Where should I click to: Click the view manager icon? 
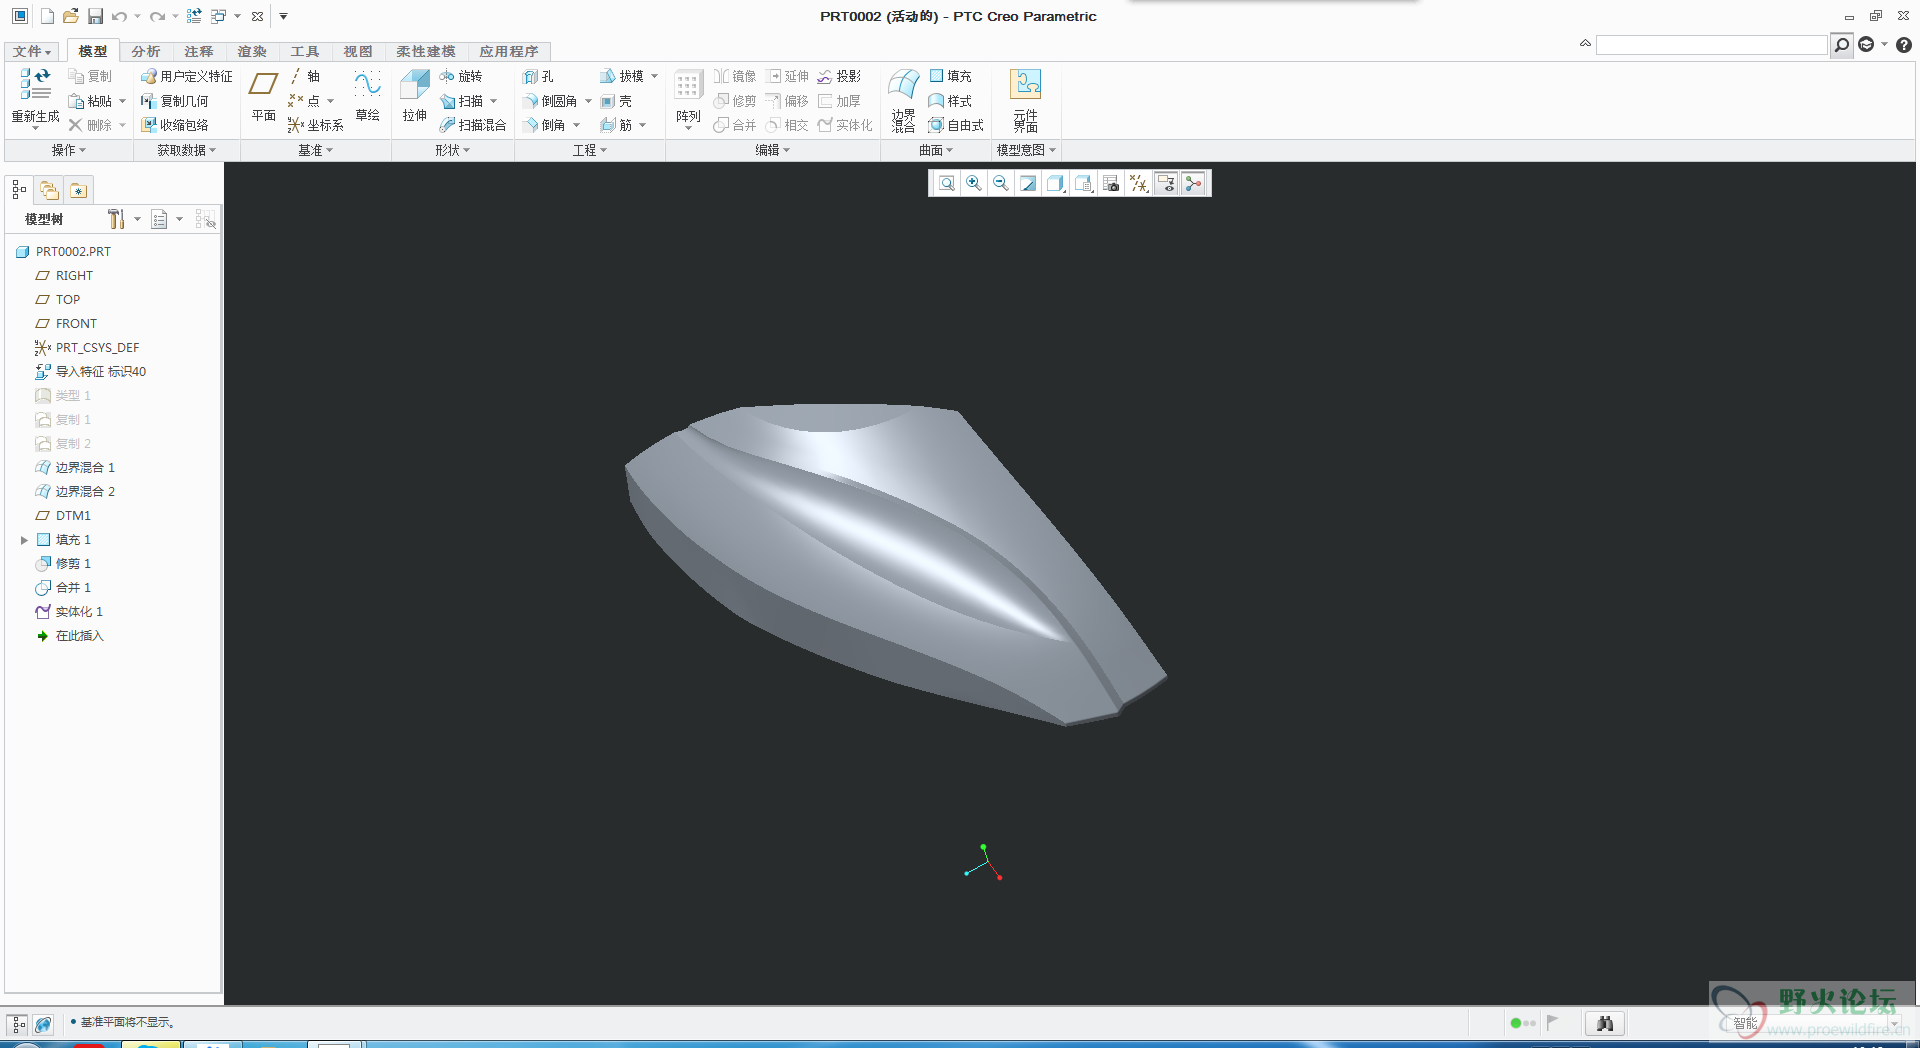click(x=1111, y=183)
